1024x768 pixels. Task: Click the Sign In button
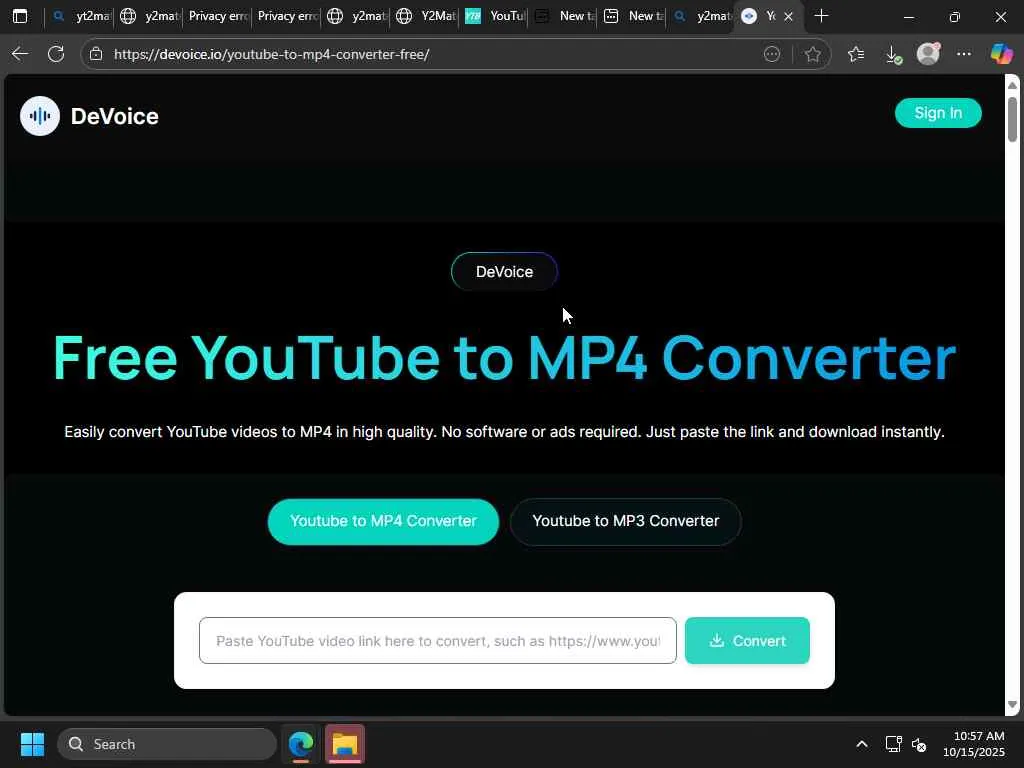[938, 113]
